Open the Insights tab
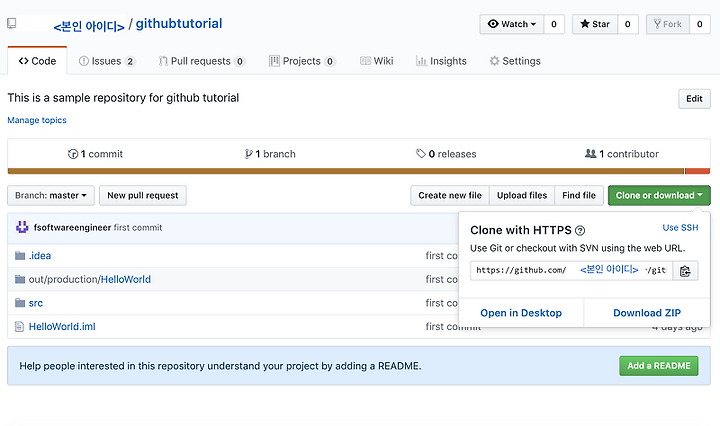720x426 pixels. click(441, 61)
